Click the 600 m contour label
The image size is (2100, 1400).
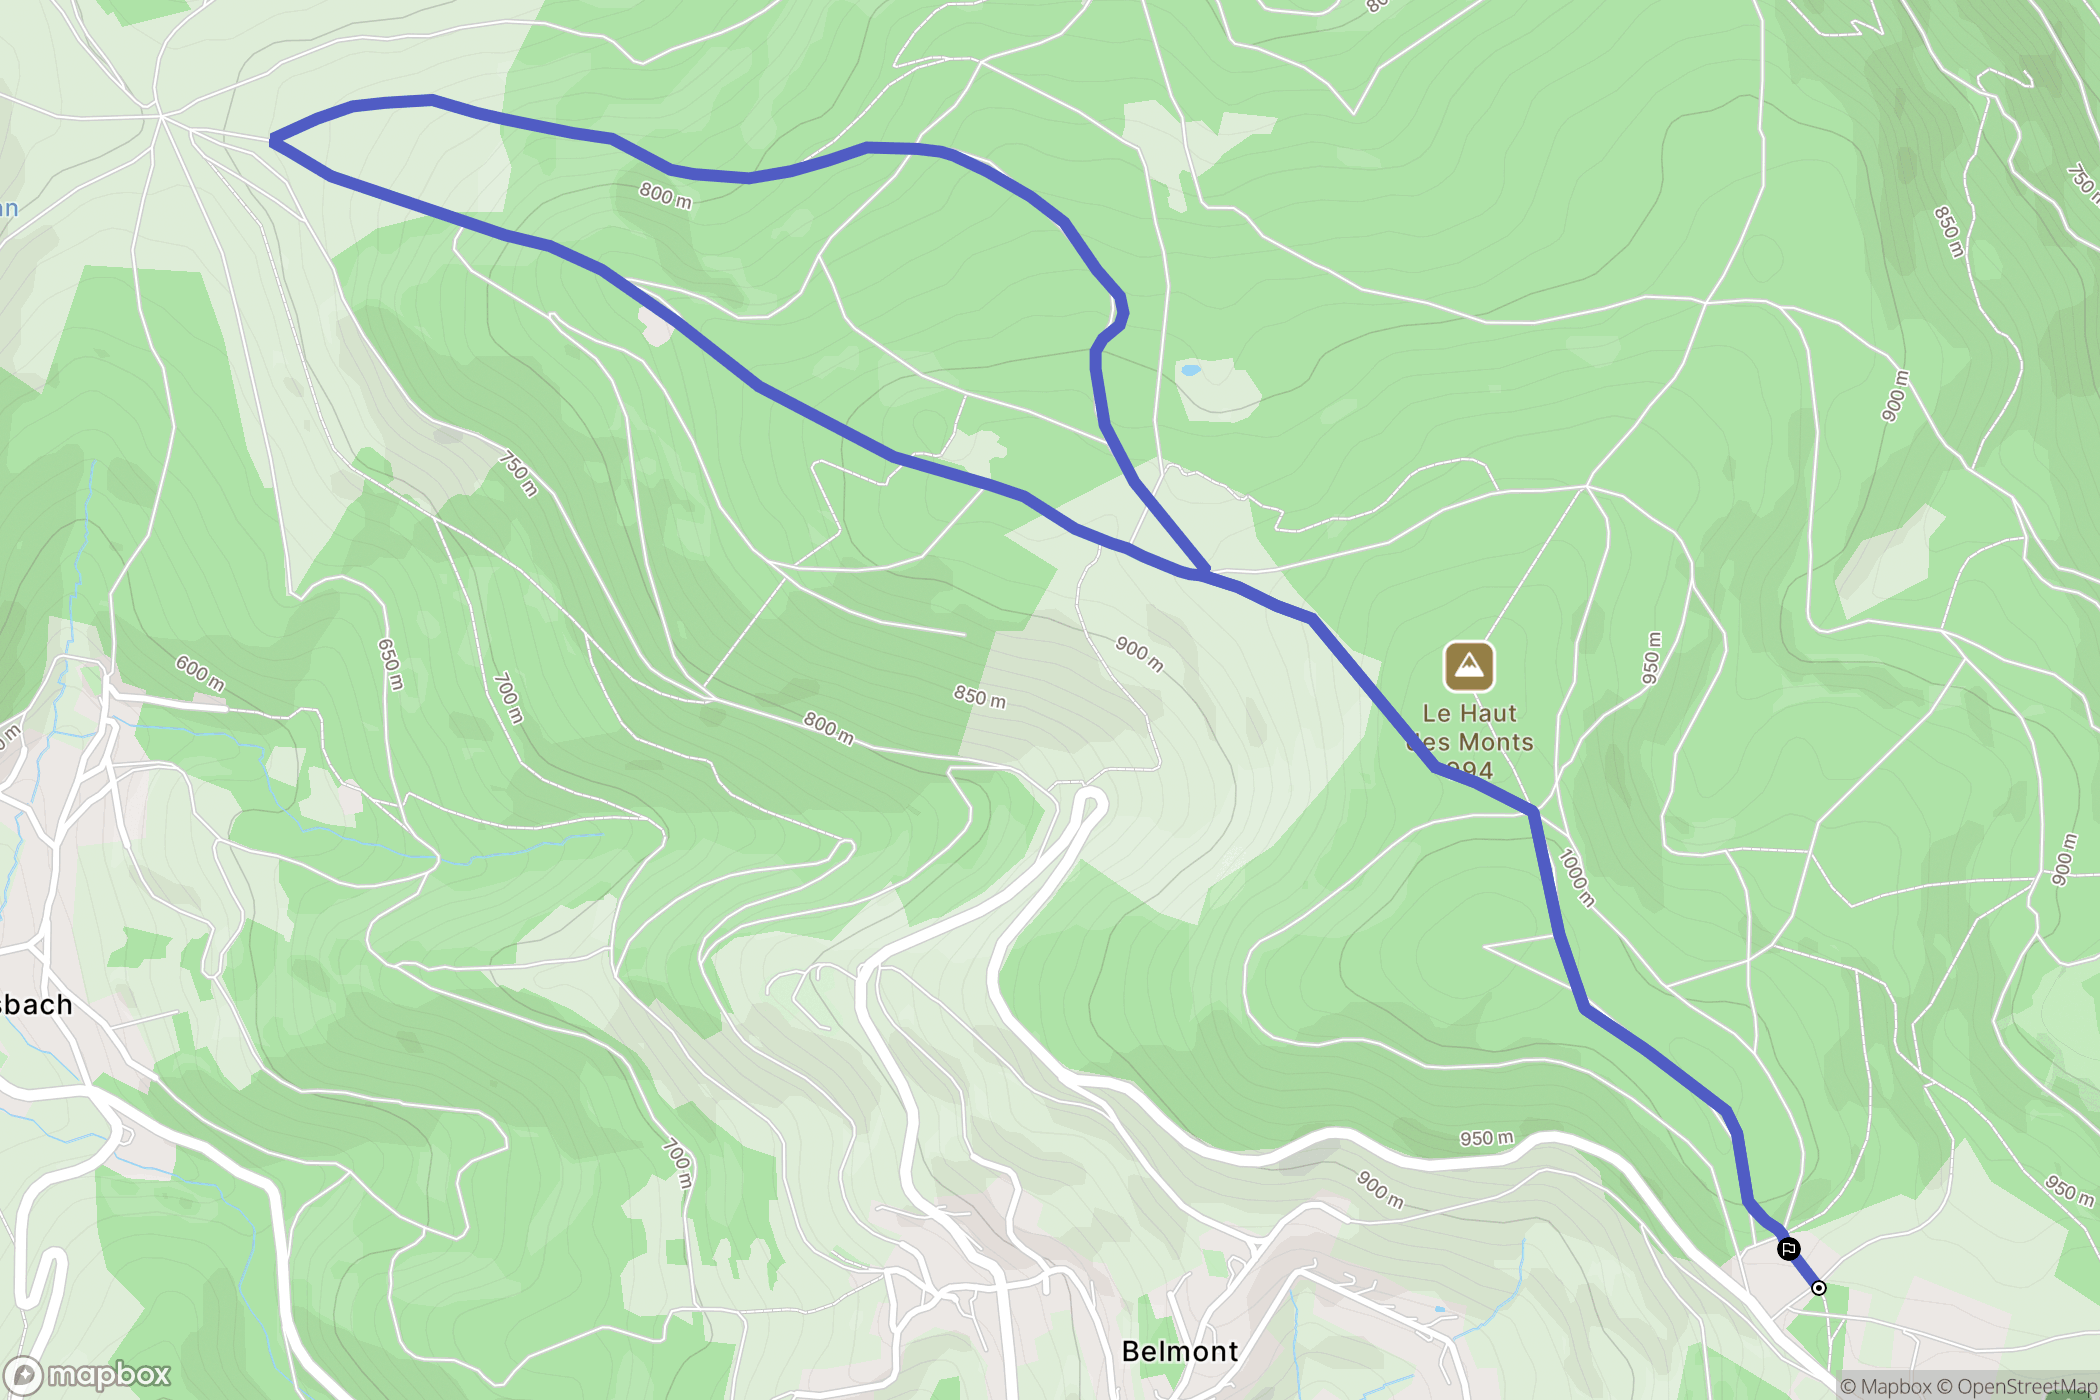(x=200, y=673)
